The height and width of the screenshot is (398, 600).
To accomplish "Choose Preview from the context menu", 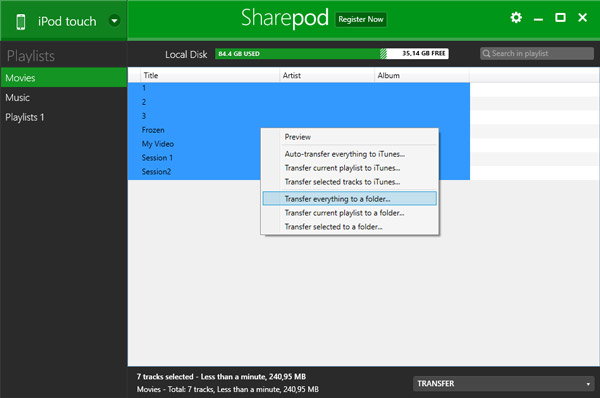I will 349,137.
